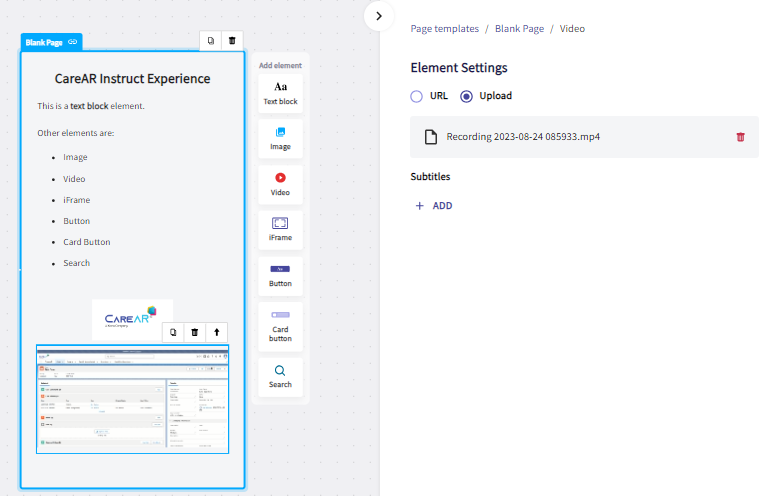The width and height of the screenshot is (779, 496).
Task: Select the CareAR logo image
Action: [132, 318]
